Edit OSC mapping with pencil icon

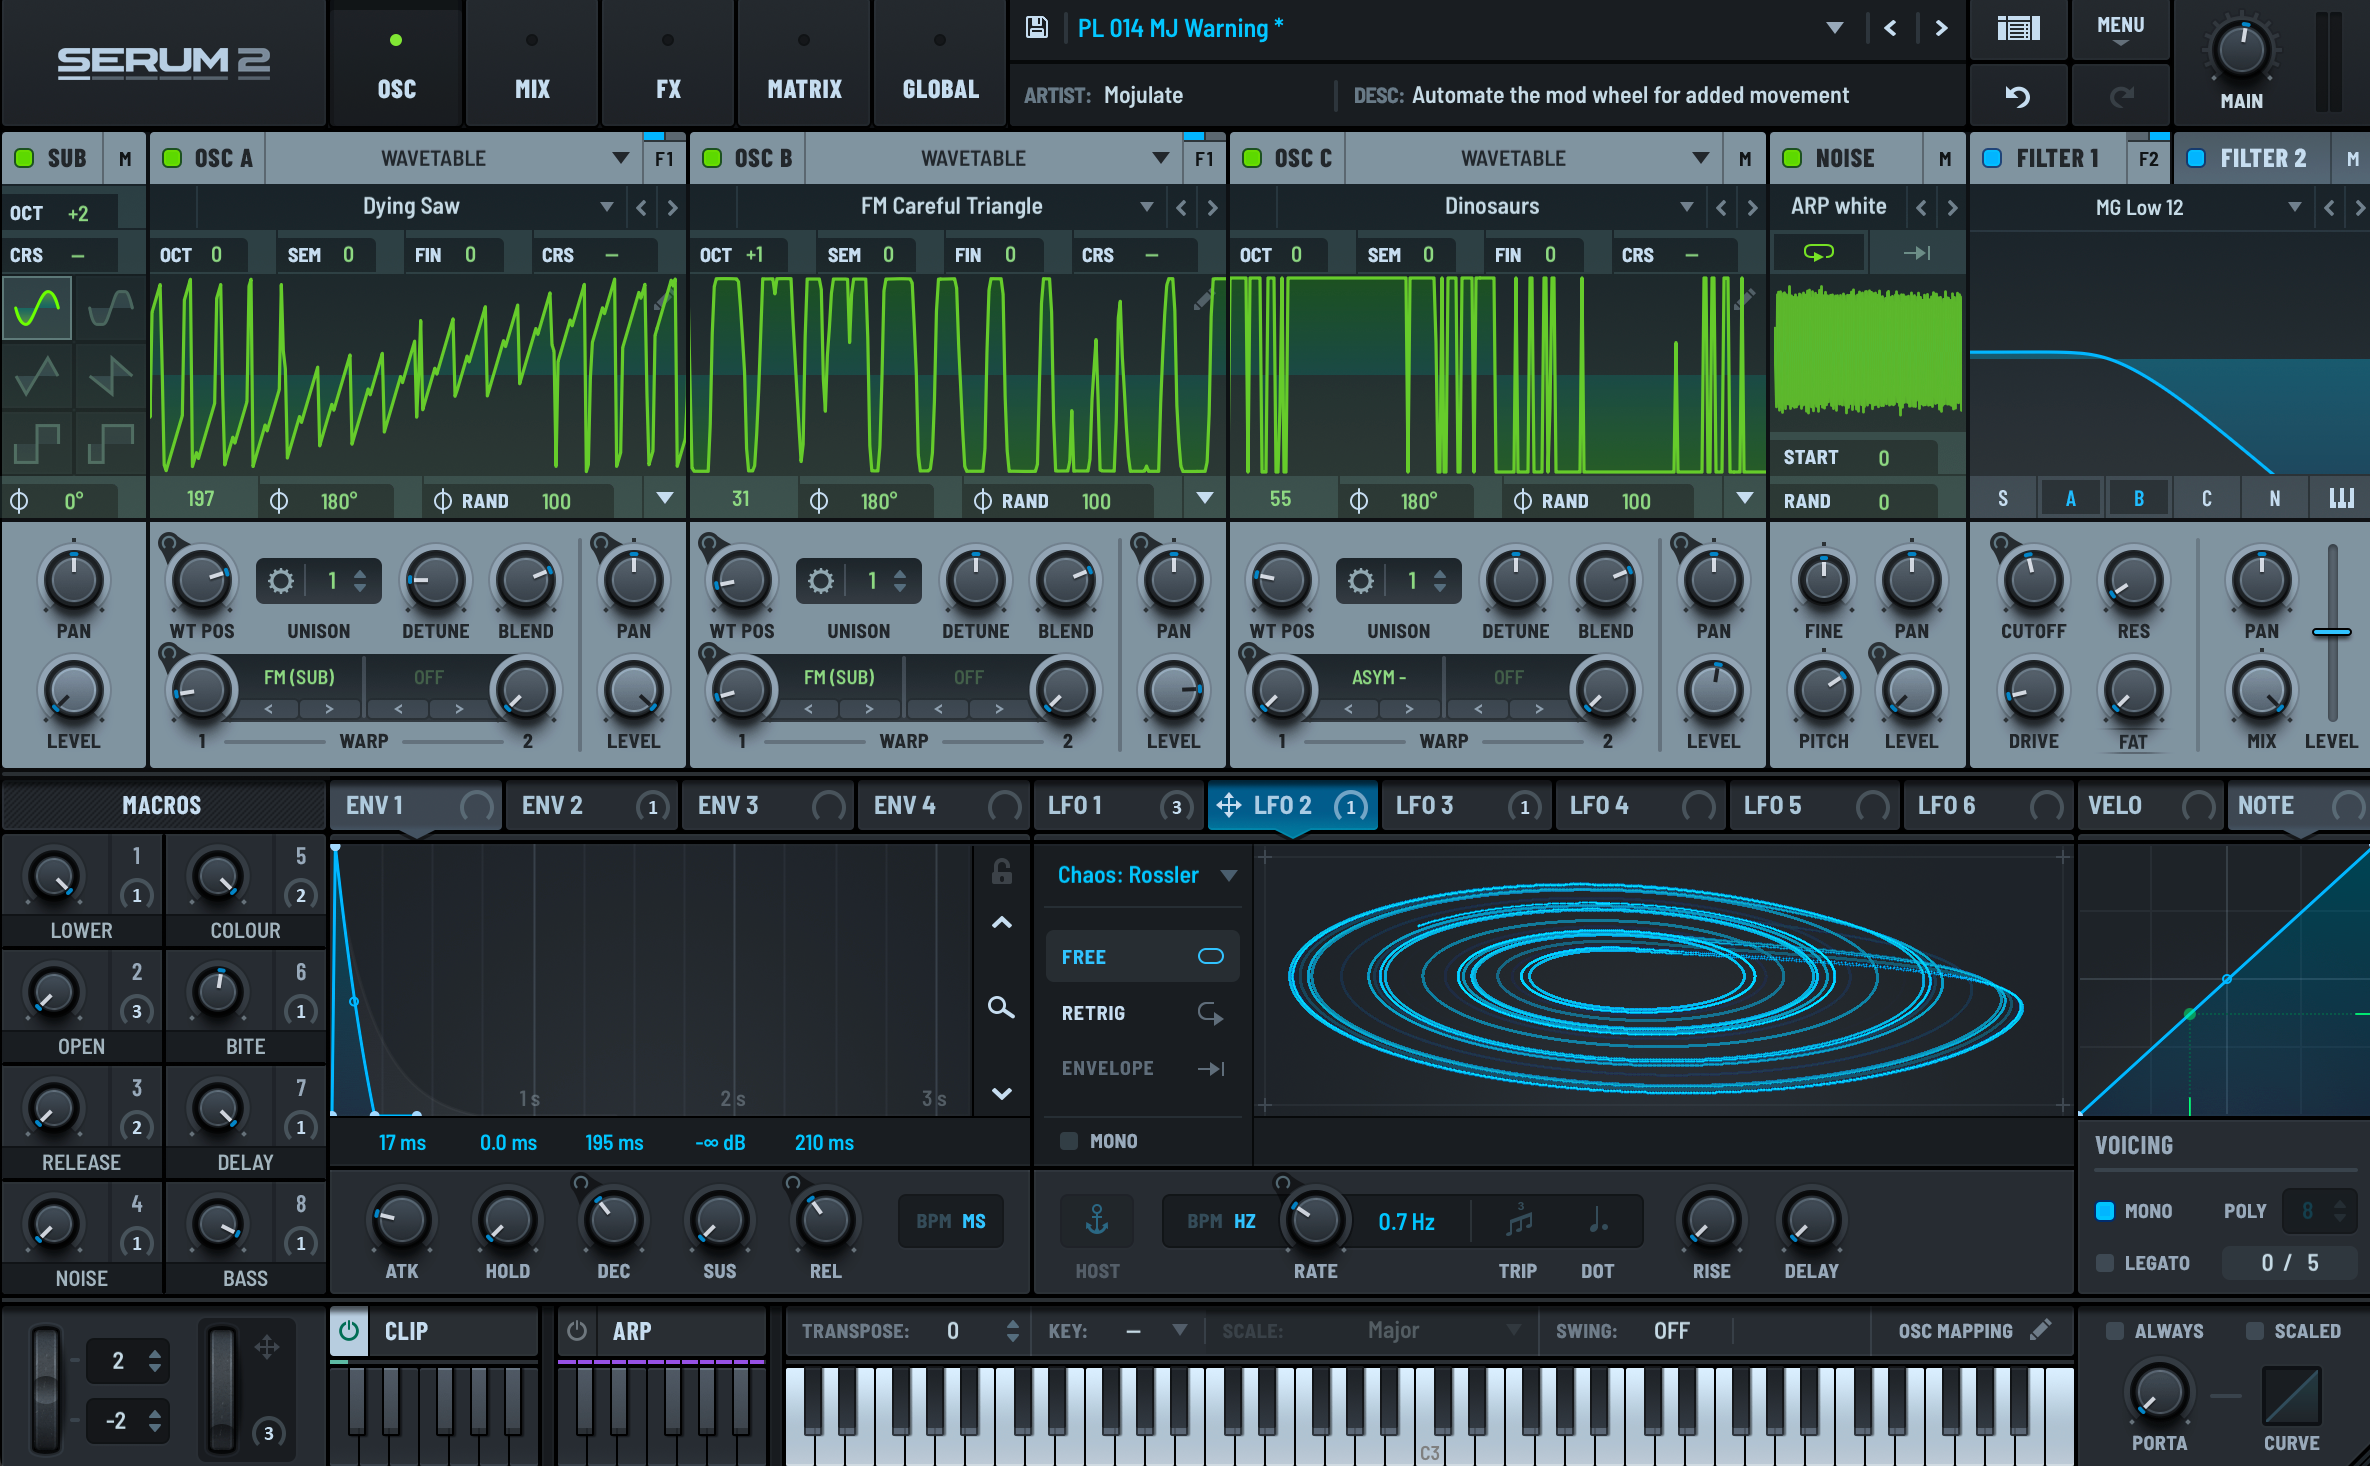pyautogui.click(x=2041, y=1330)
